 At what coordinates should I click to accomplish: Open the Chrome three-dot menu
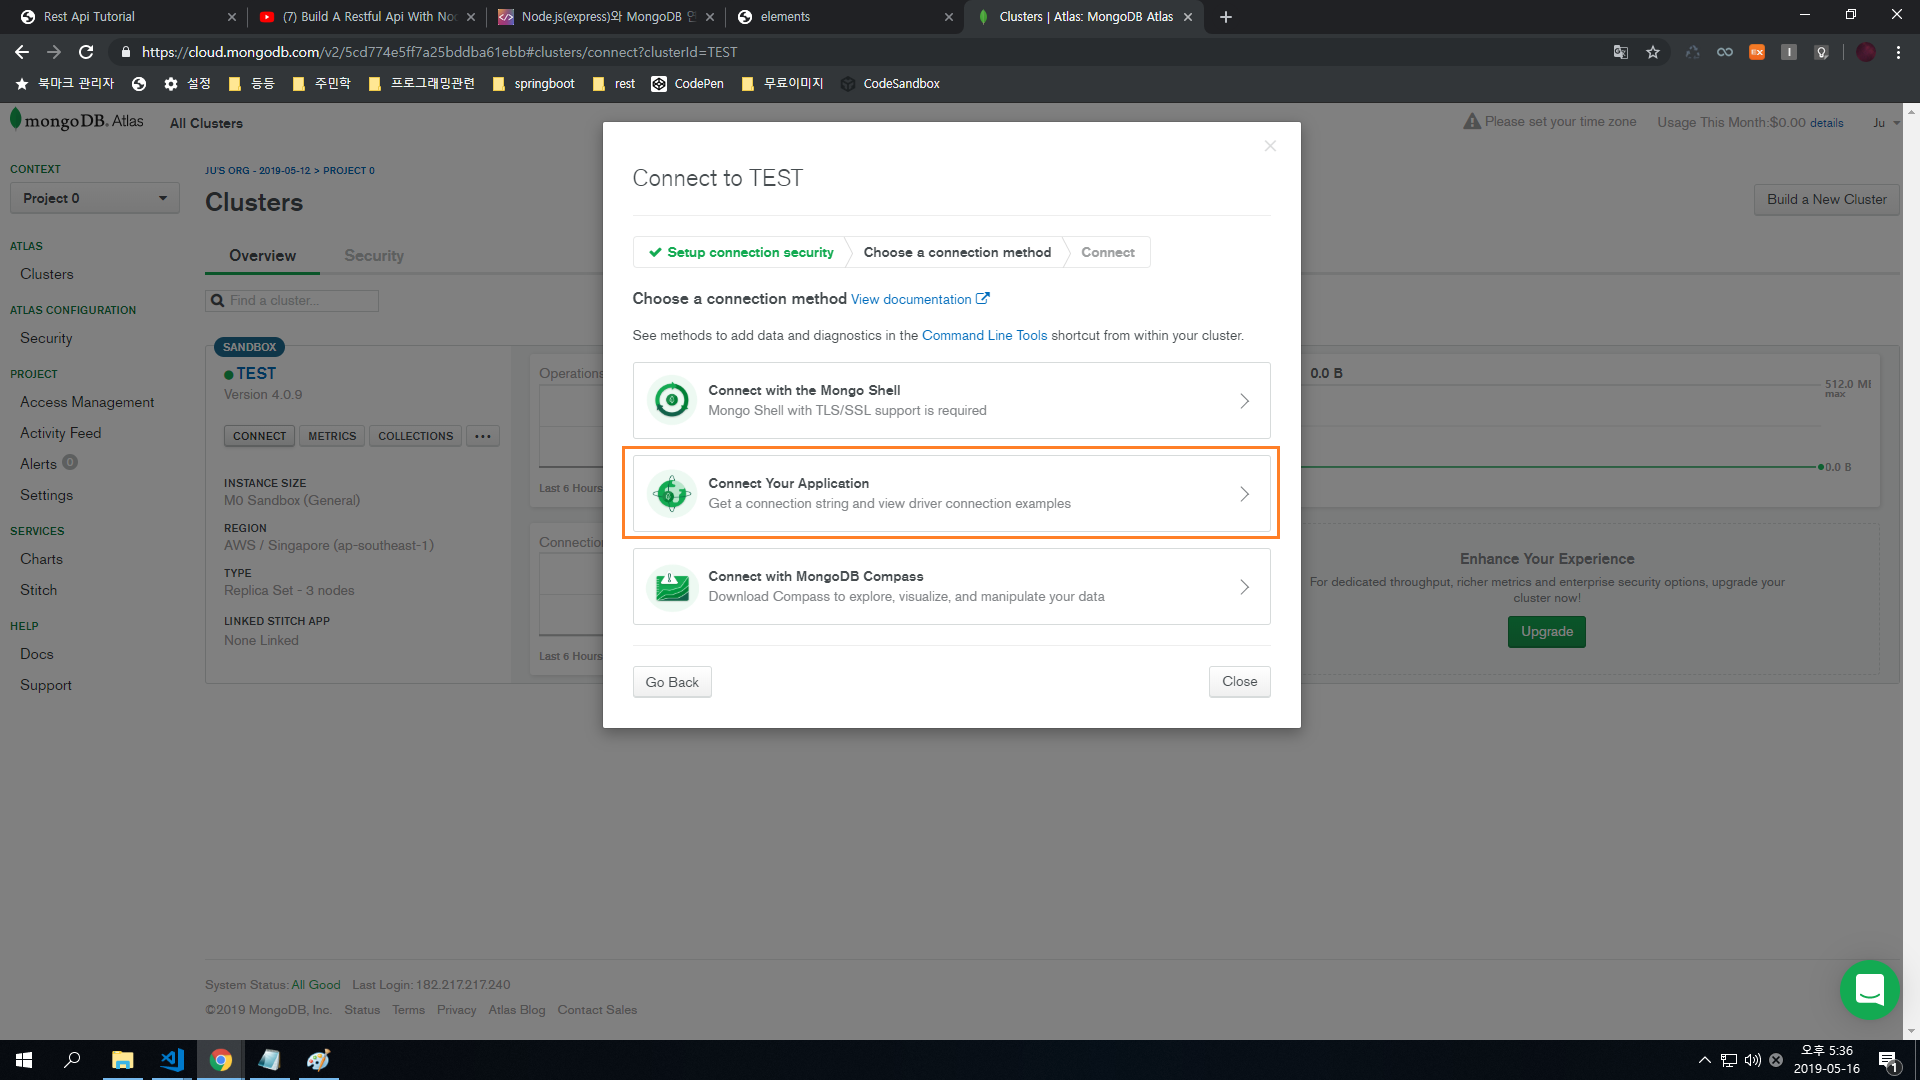click(1898, 52)
